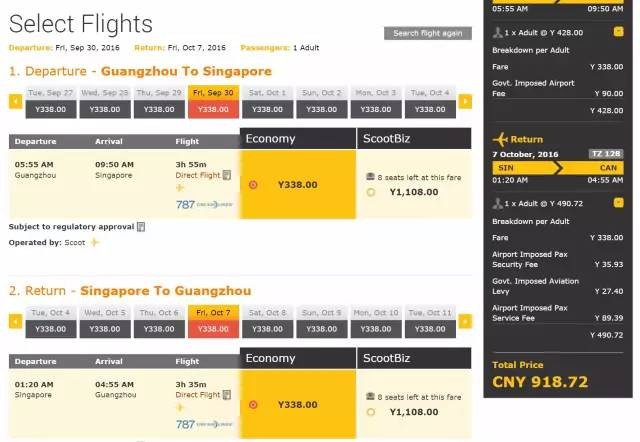
Task: Open Direct Flight details icon for departure flight
Action: (x=227, y=175)
